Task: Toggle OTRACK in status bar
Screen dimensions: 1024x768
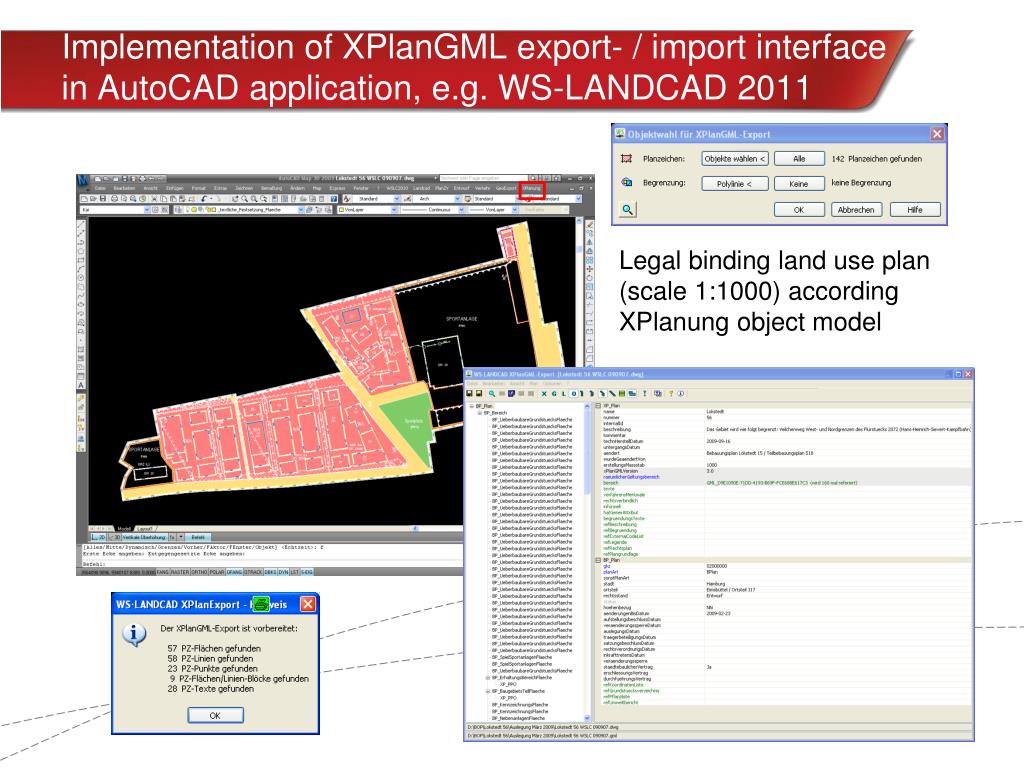Action: [253, 572]
